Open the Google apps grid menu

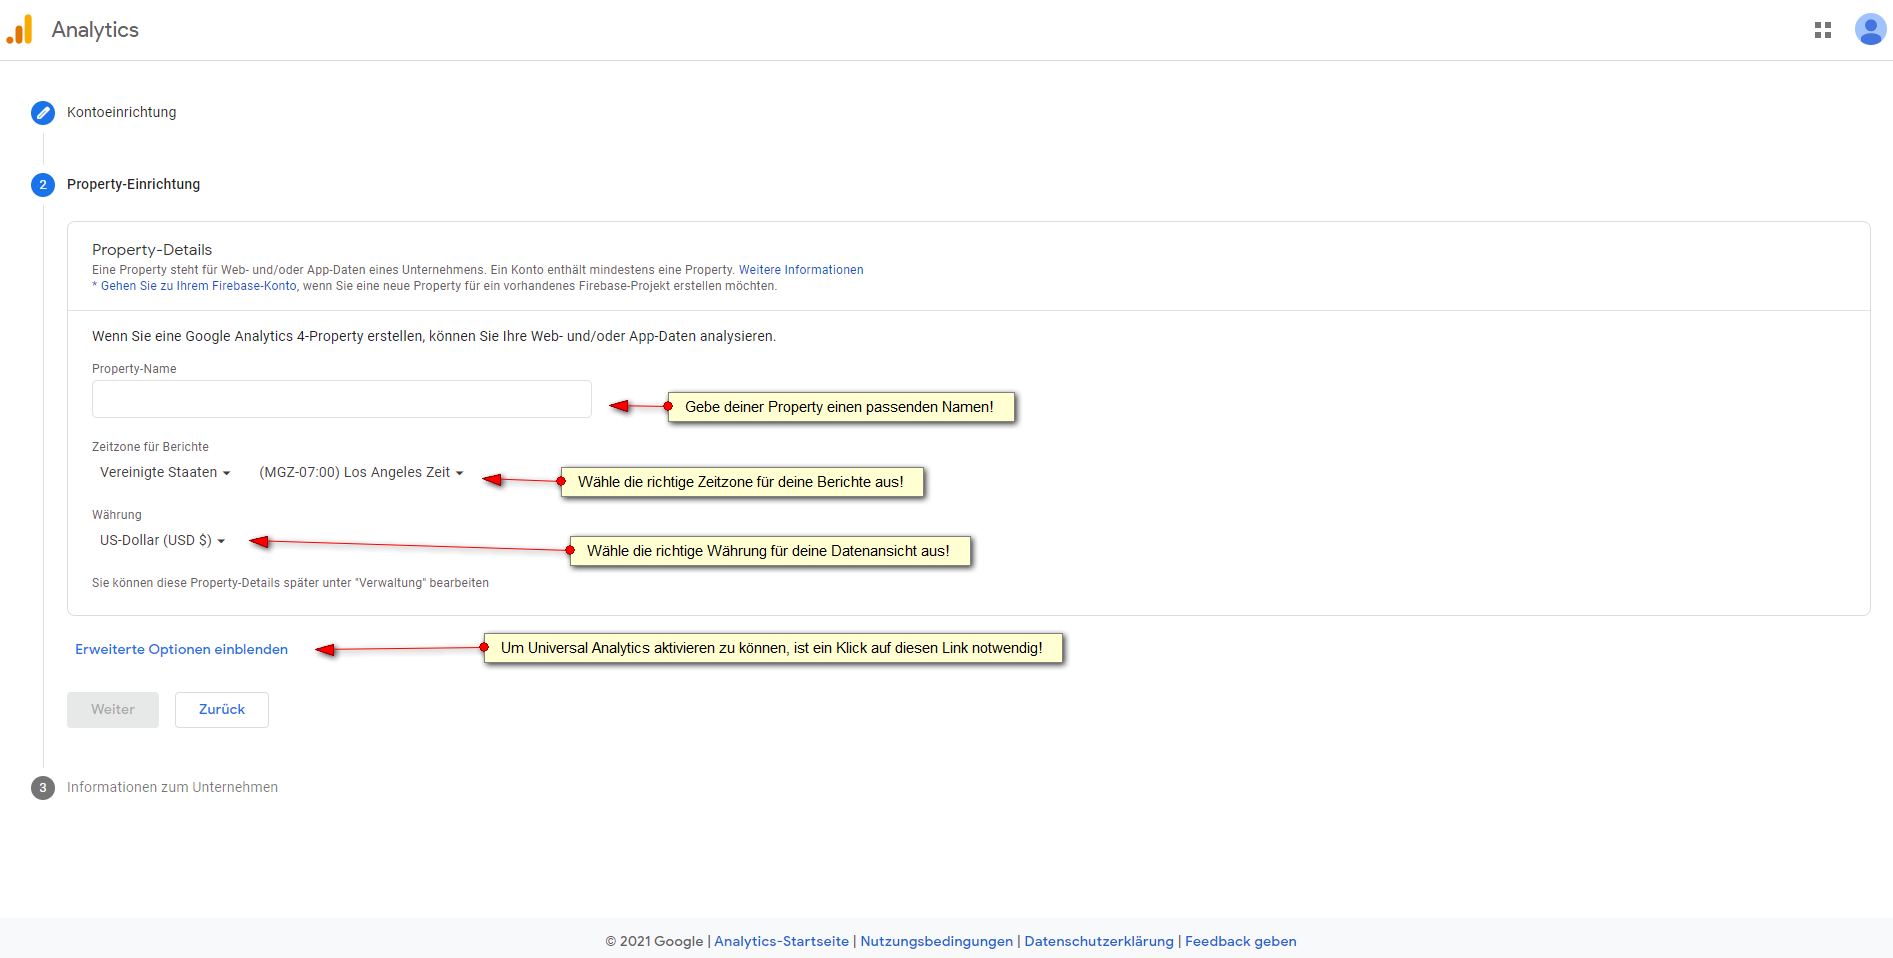tap(1823, 30)
